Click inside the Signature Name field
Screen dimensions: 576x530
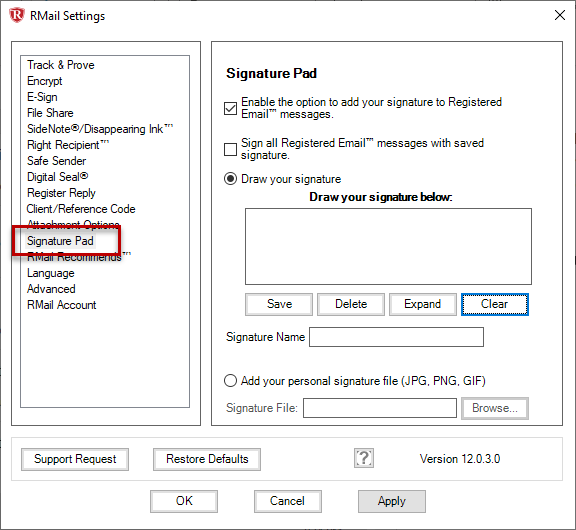[x=396, y=337]
